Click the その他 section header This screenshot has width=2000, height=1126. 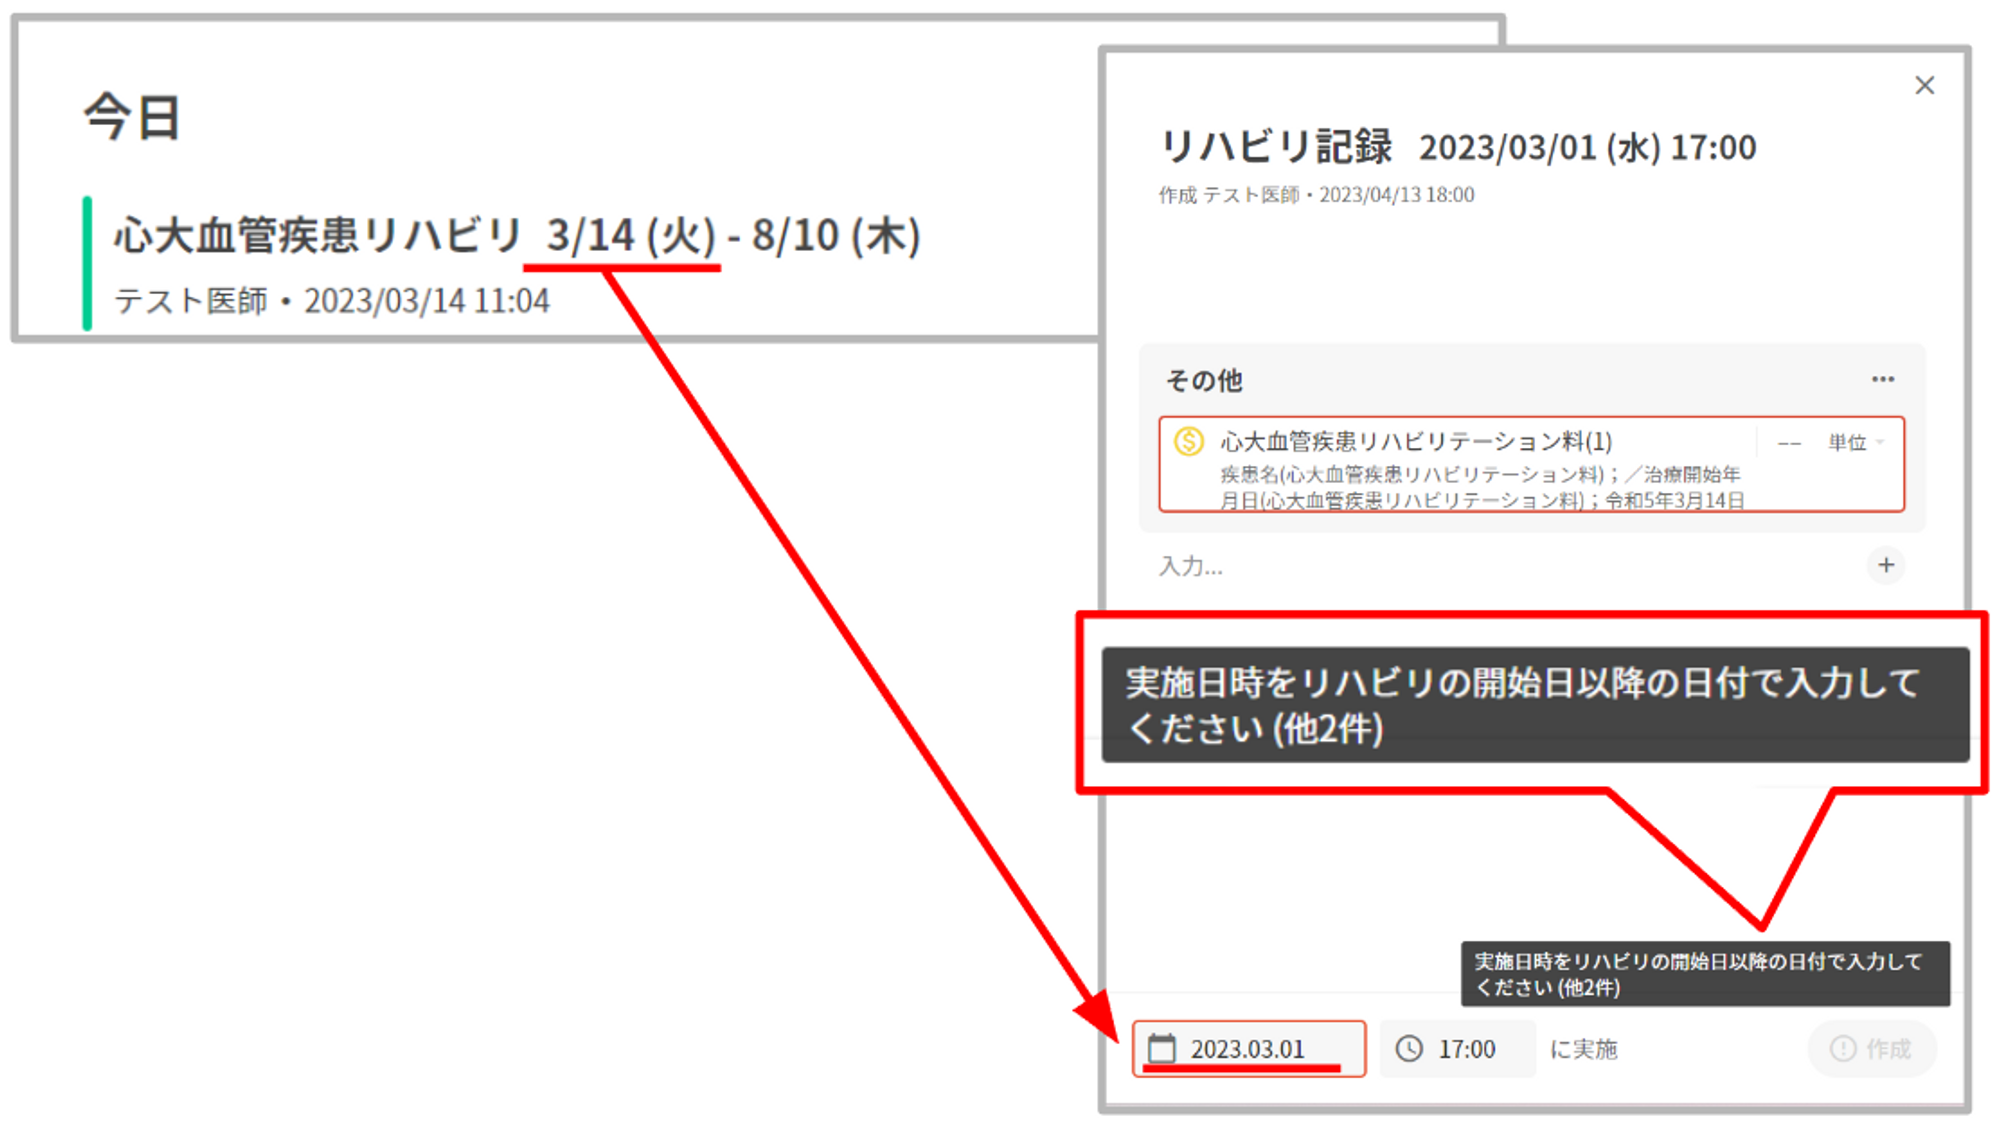click(1204, 380)
